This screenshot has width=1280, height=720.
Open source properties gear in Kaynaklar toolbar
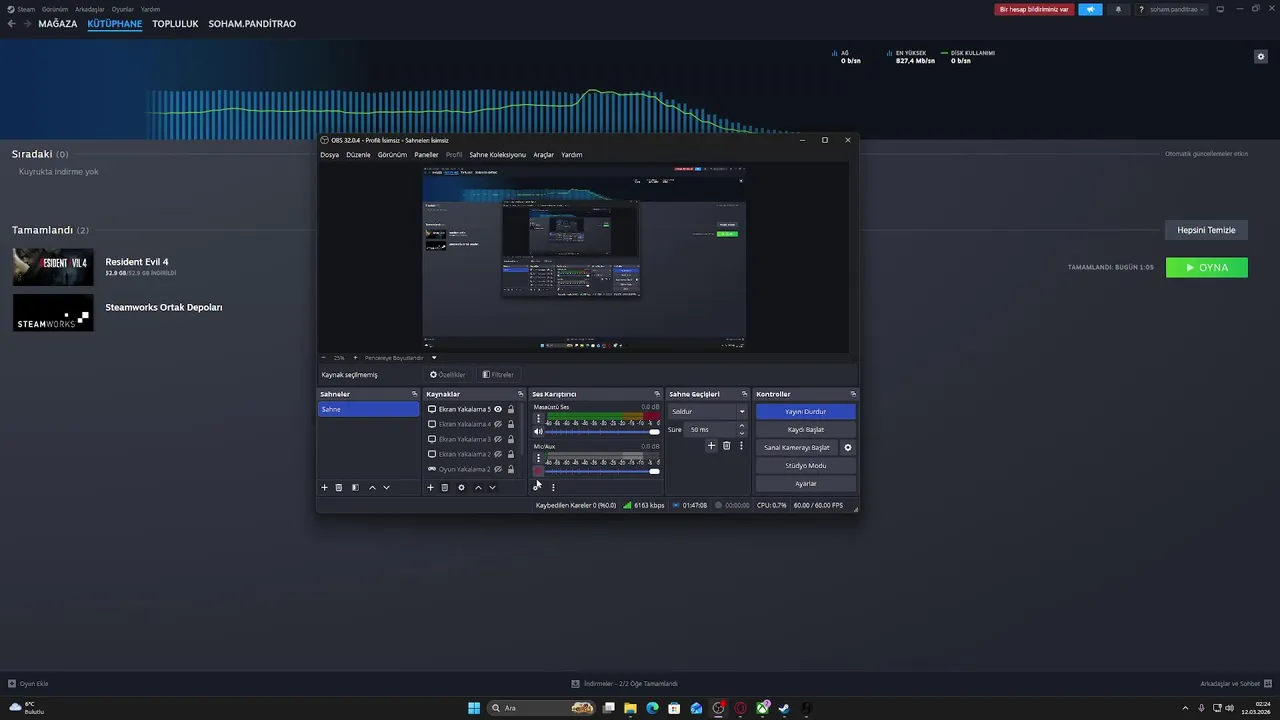pyautogui.click(x=461, y=487)
